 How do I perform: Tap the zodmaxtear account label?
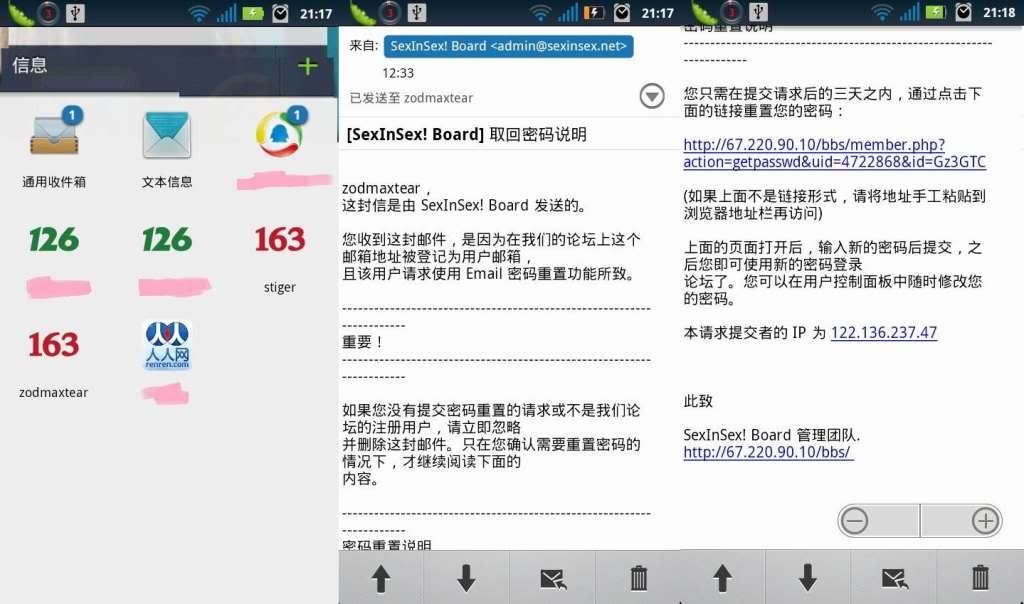54,392
